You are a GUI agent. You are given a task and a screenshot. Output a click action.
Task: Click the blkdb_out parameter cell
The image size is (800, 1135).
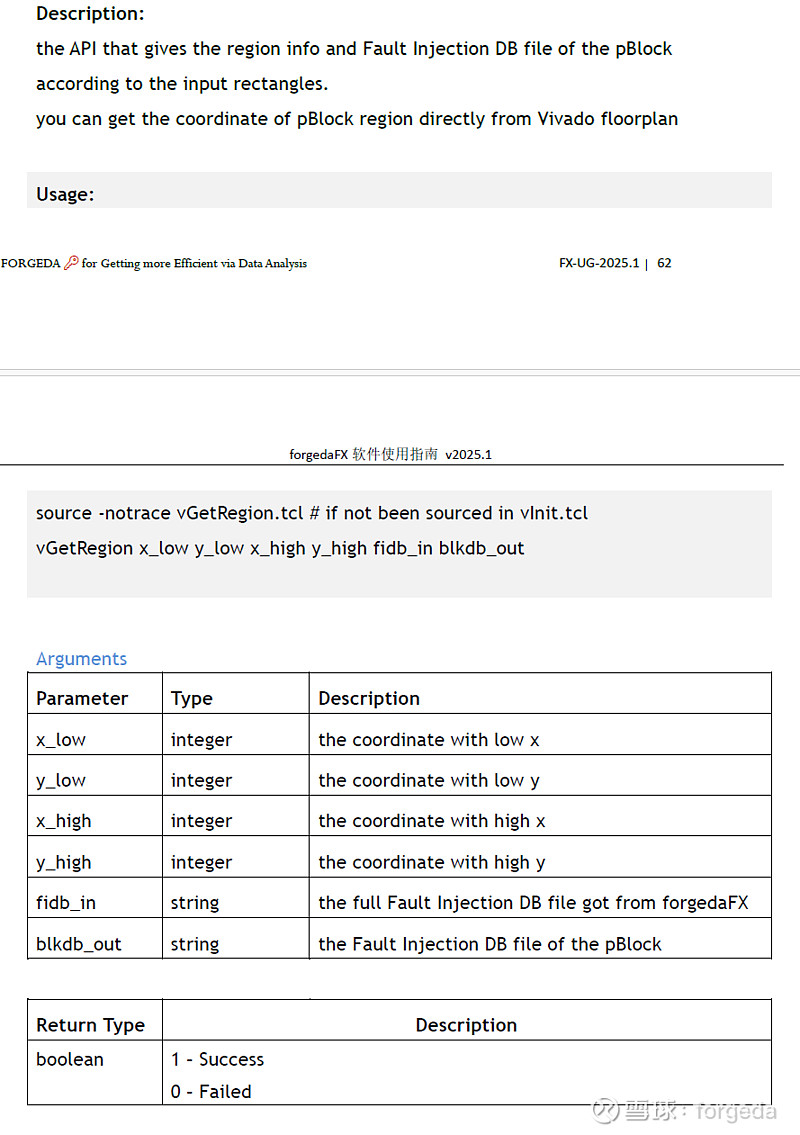tap(95, 940)
